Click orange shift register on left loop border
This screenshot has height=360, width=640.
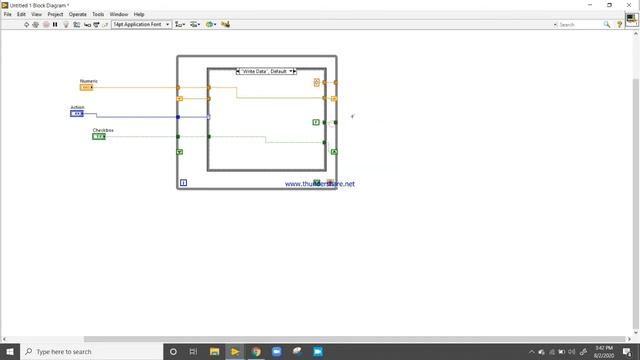pos(180,98)
